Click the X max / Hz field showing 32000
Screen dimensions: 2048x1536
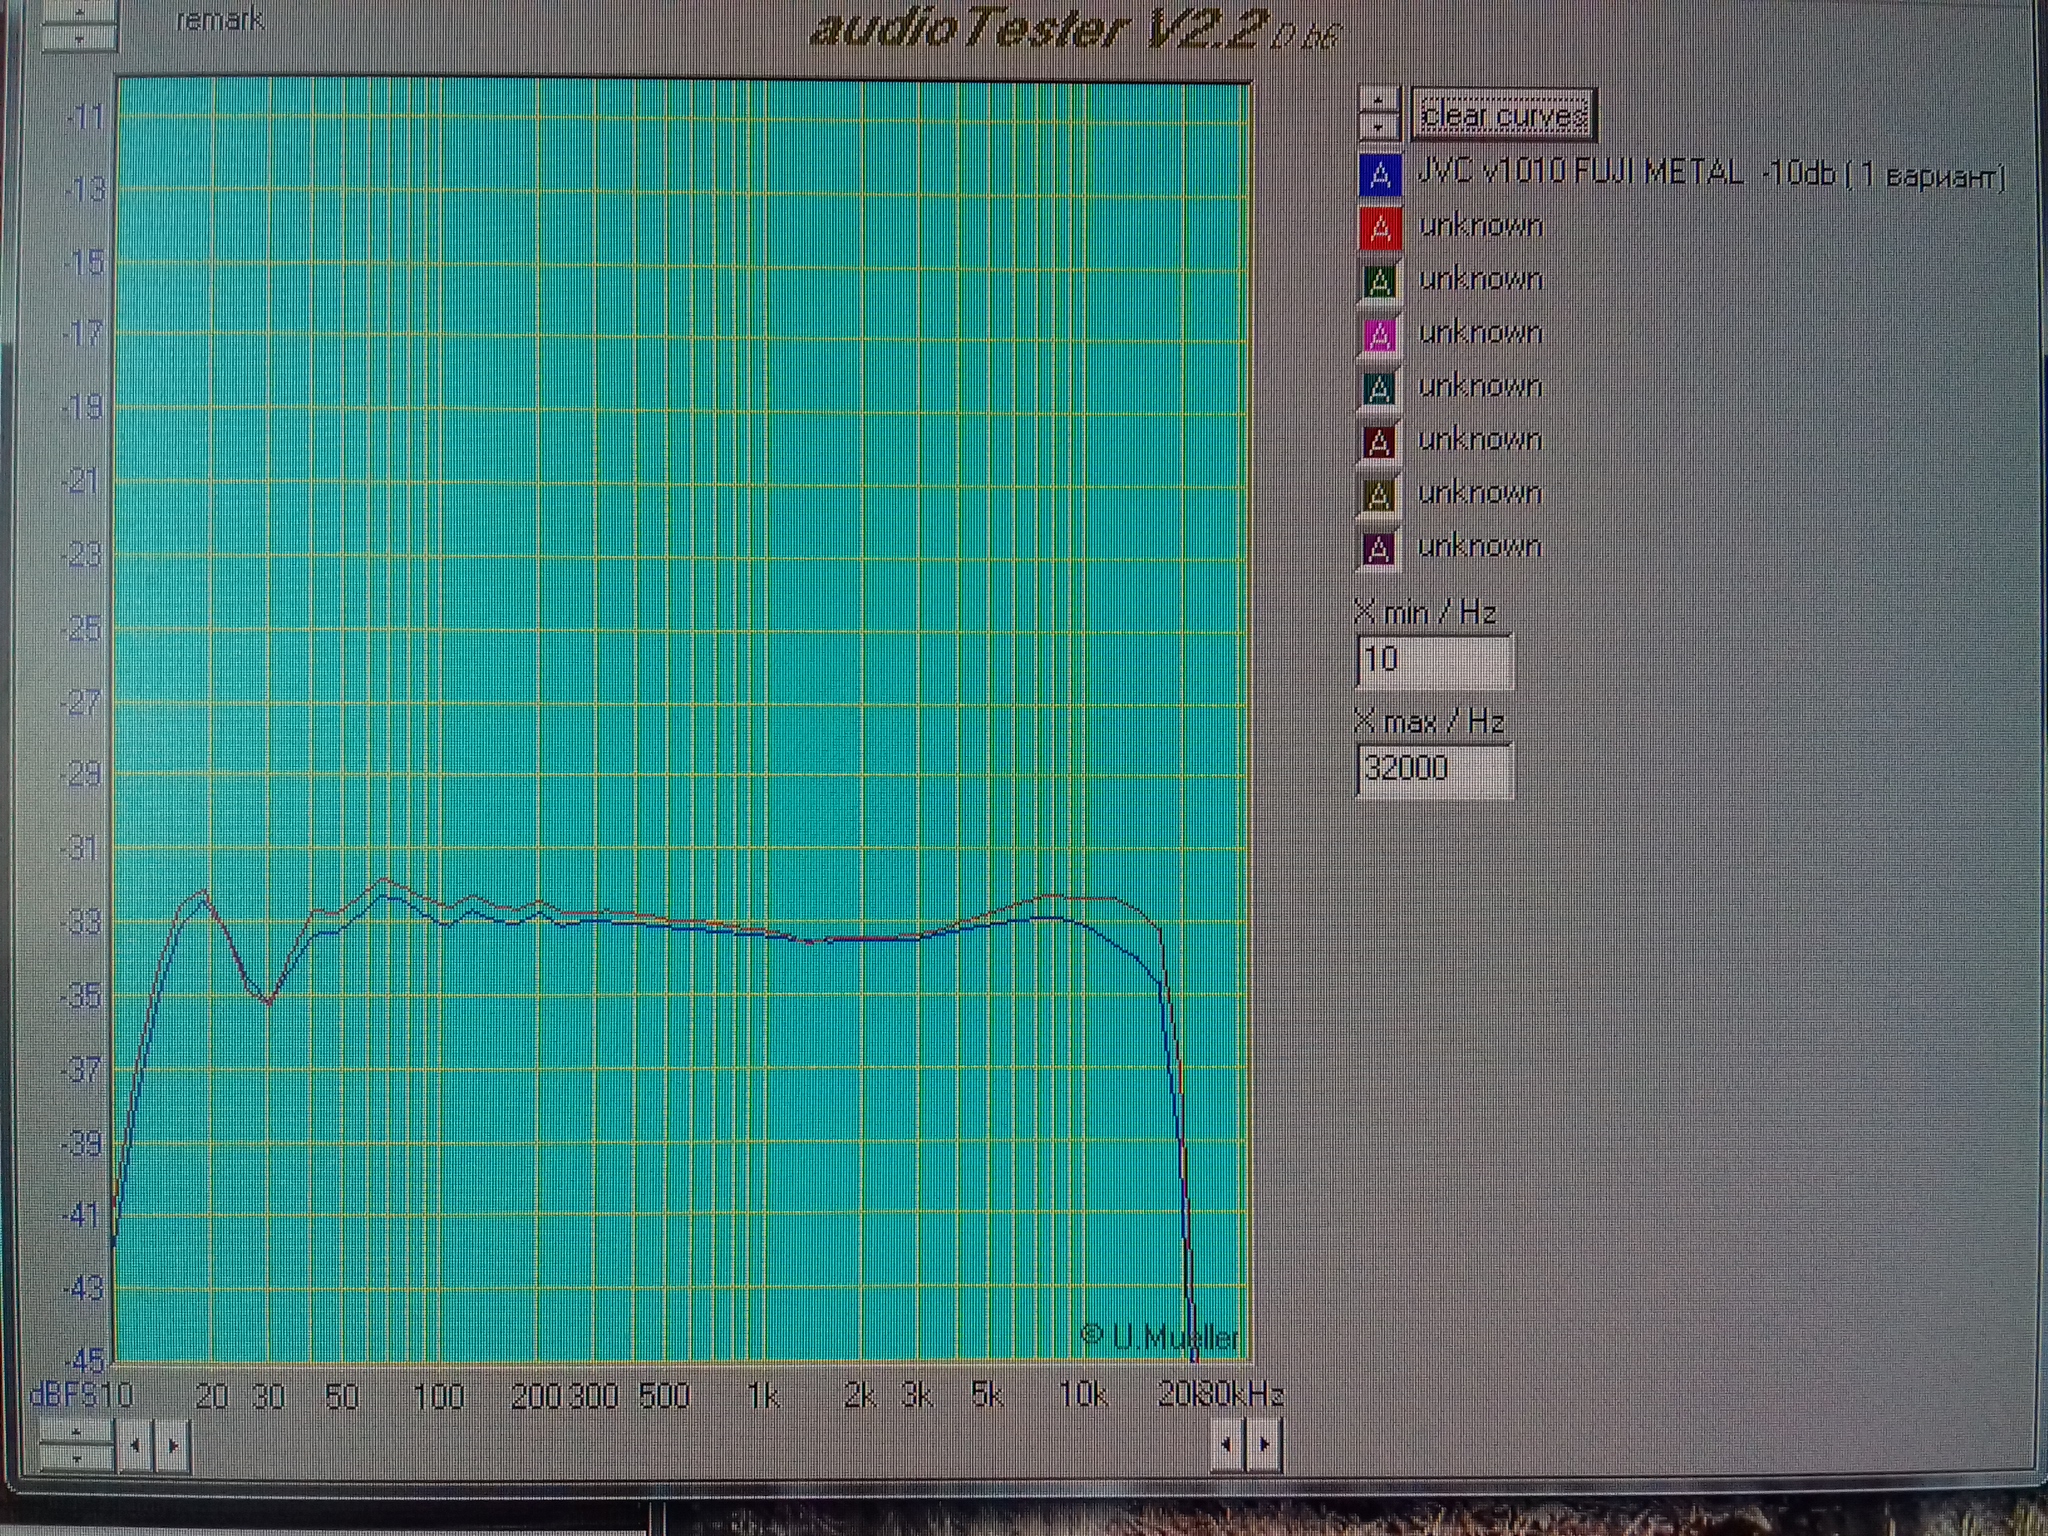pyautogui.click(x=1434, y=769)
